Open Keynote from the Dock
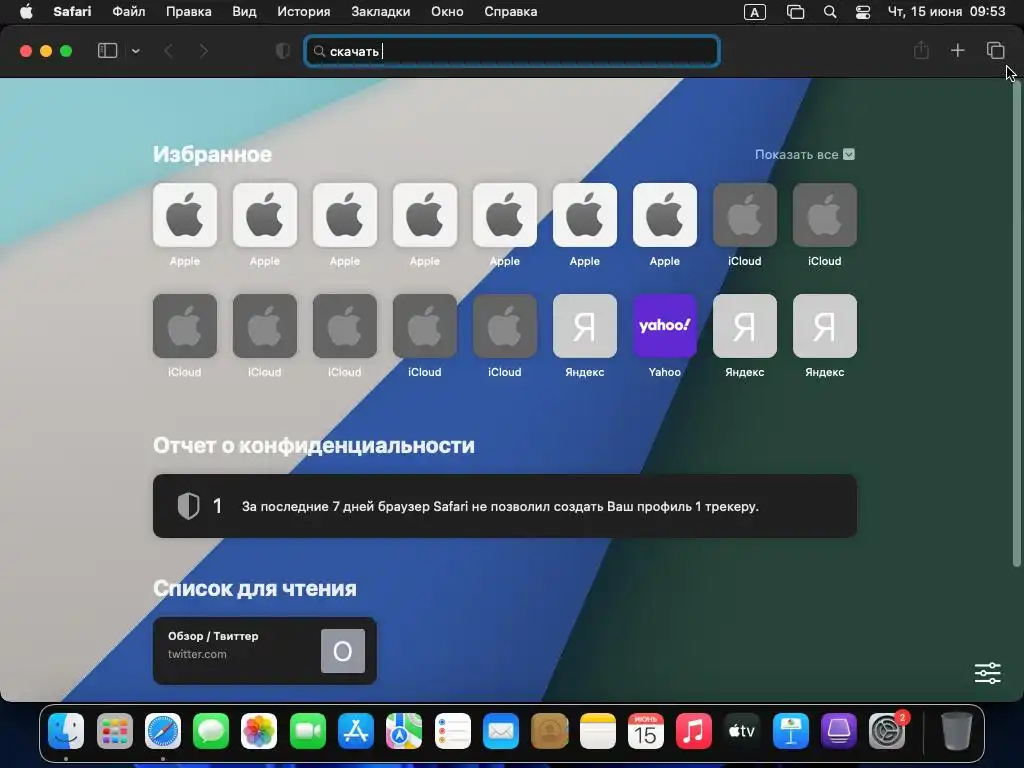Image resolution: width=1024 pixels, height=768 pixels. point(790,731)
